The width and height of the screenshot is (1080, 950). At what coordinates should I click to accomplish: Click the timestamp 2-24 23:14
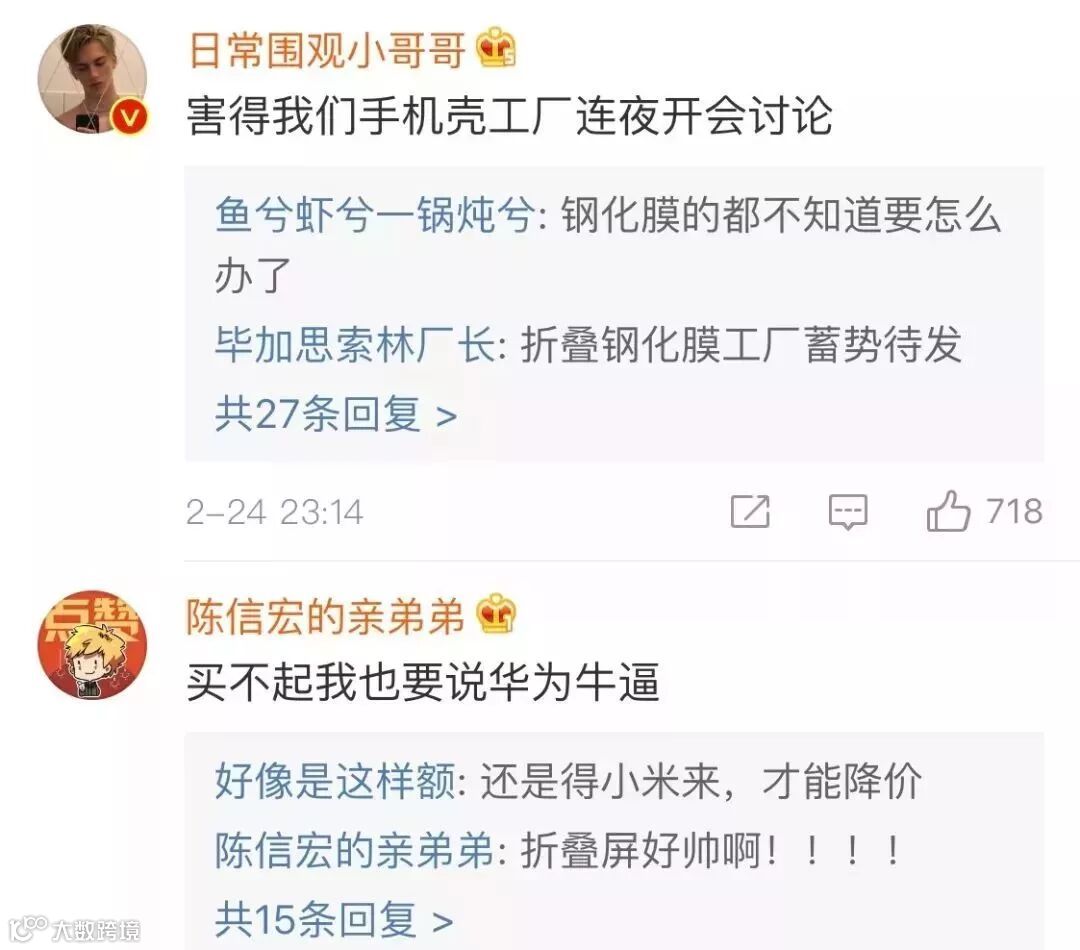(274, 512)
